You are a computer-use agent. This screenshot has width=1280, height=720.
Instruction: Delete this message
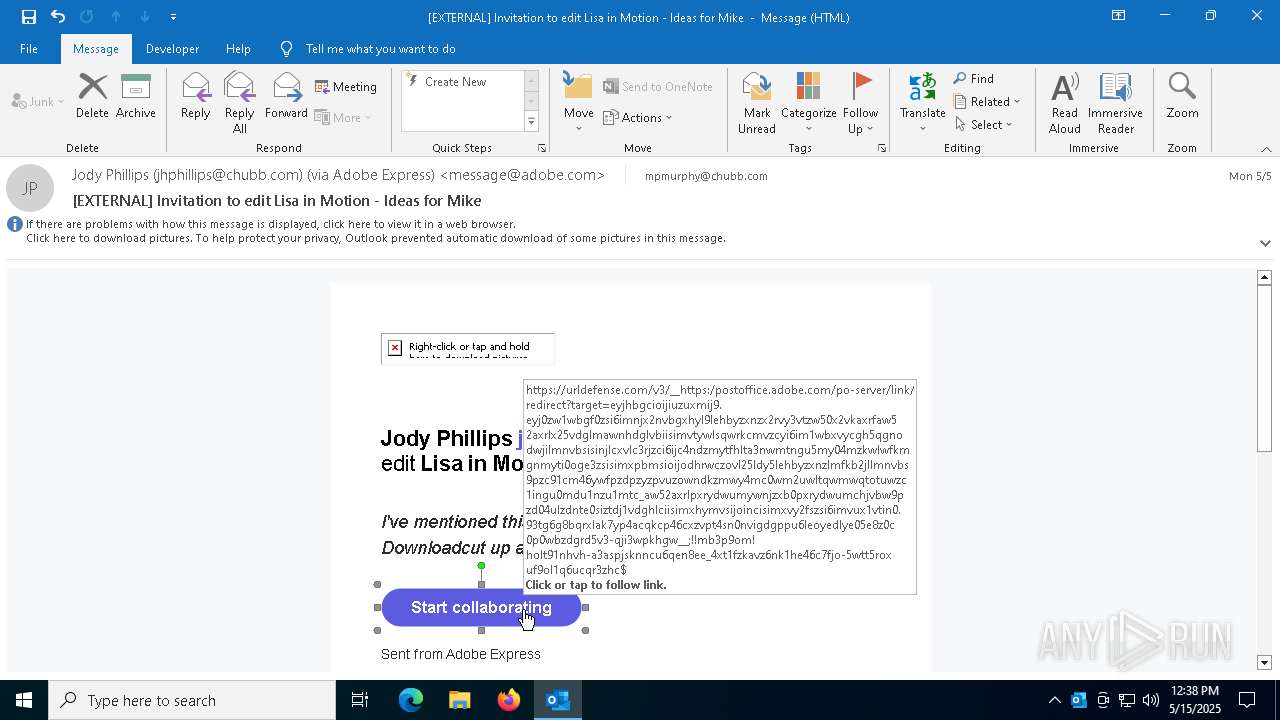coord(92,98)
